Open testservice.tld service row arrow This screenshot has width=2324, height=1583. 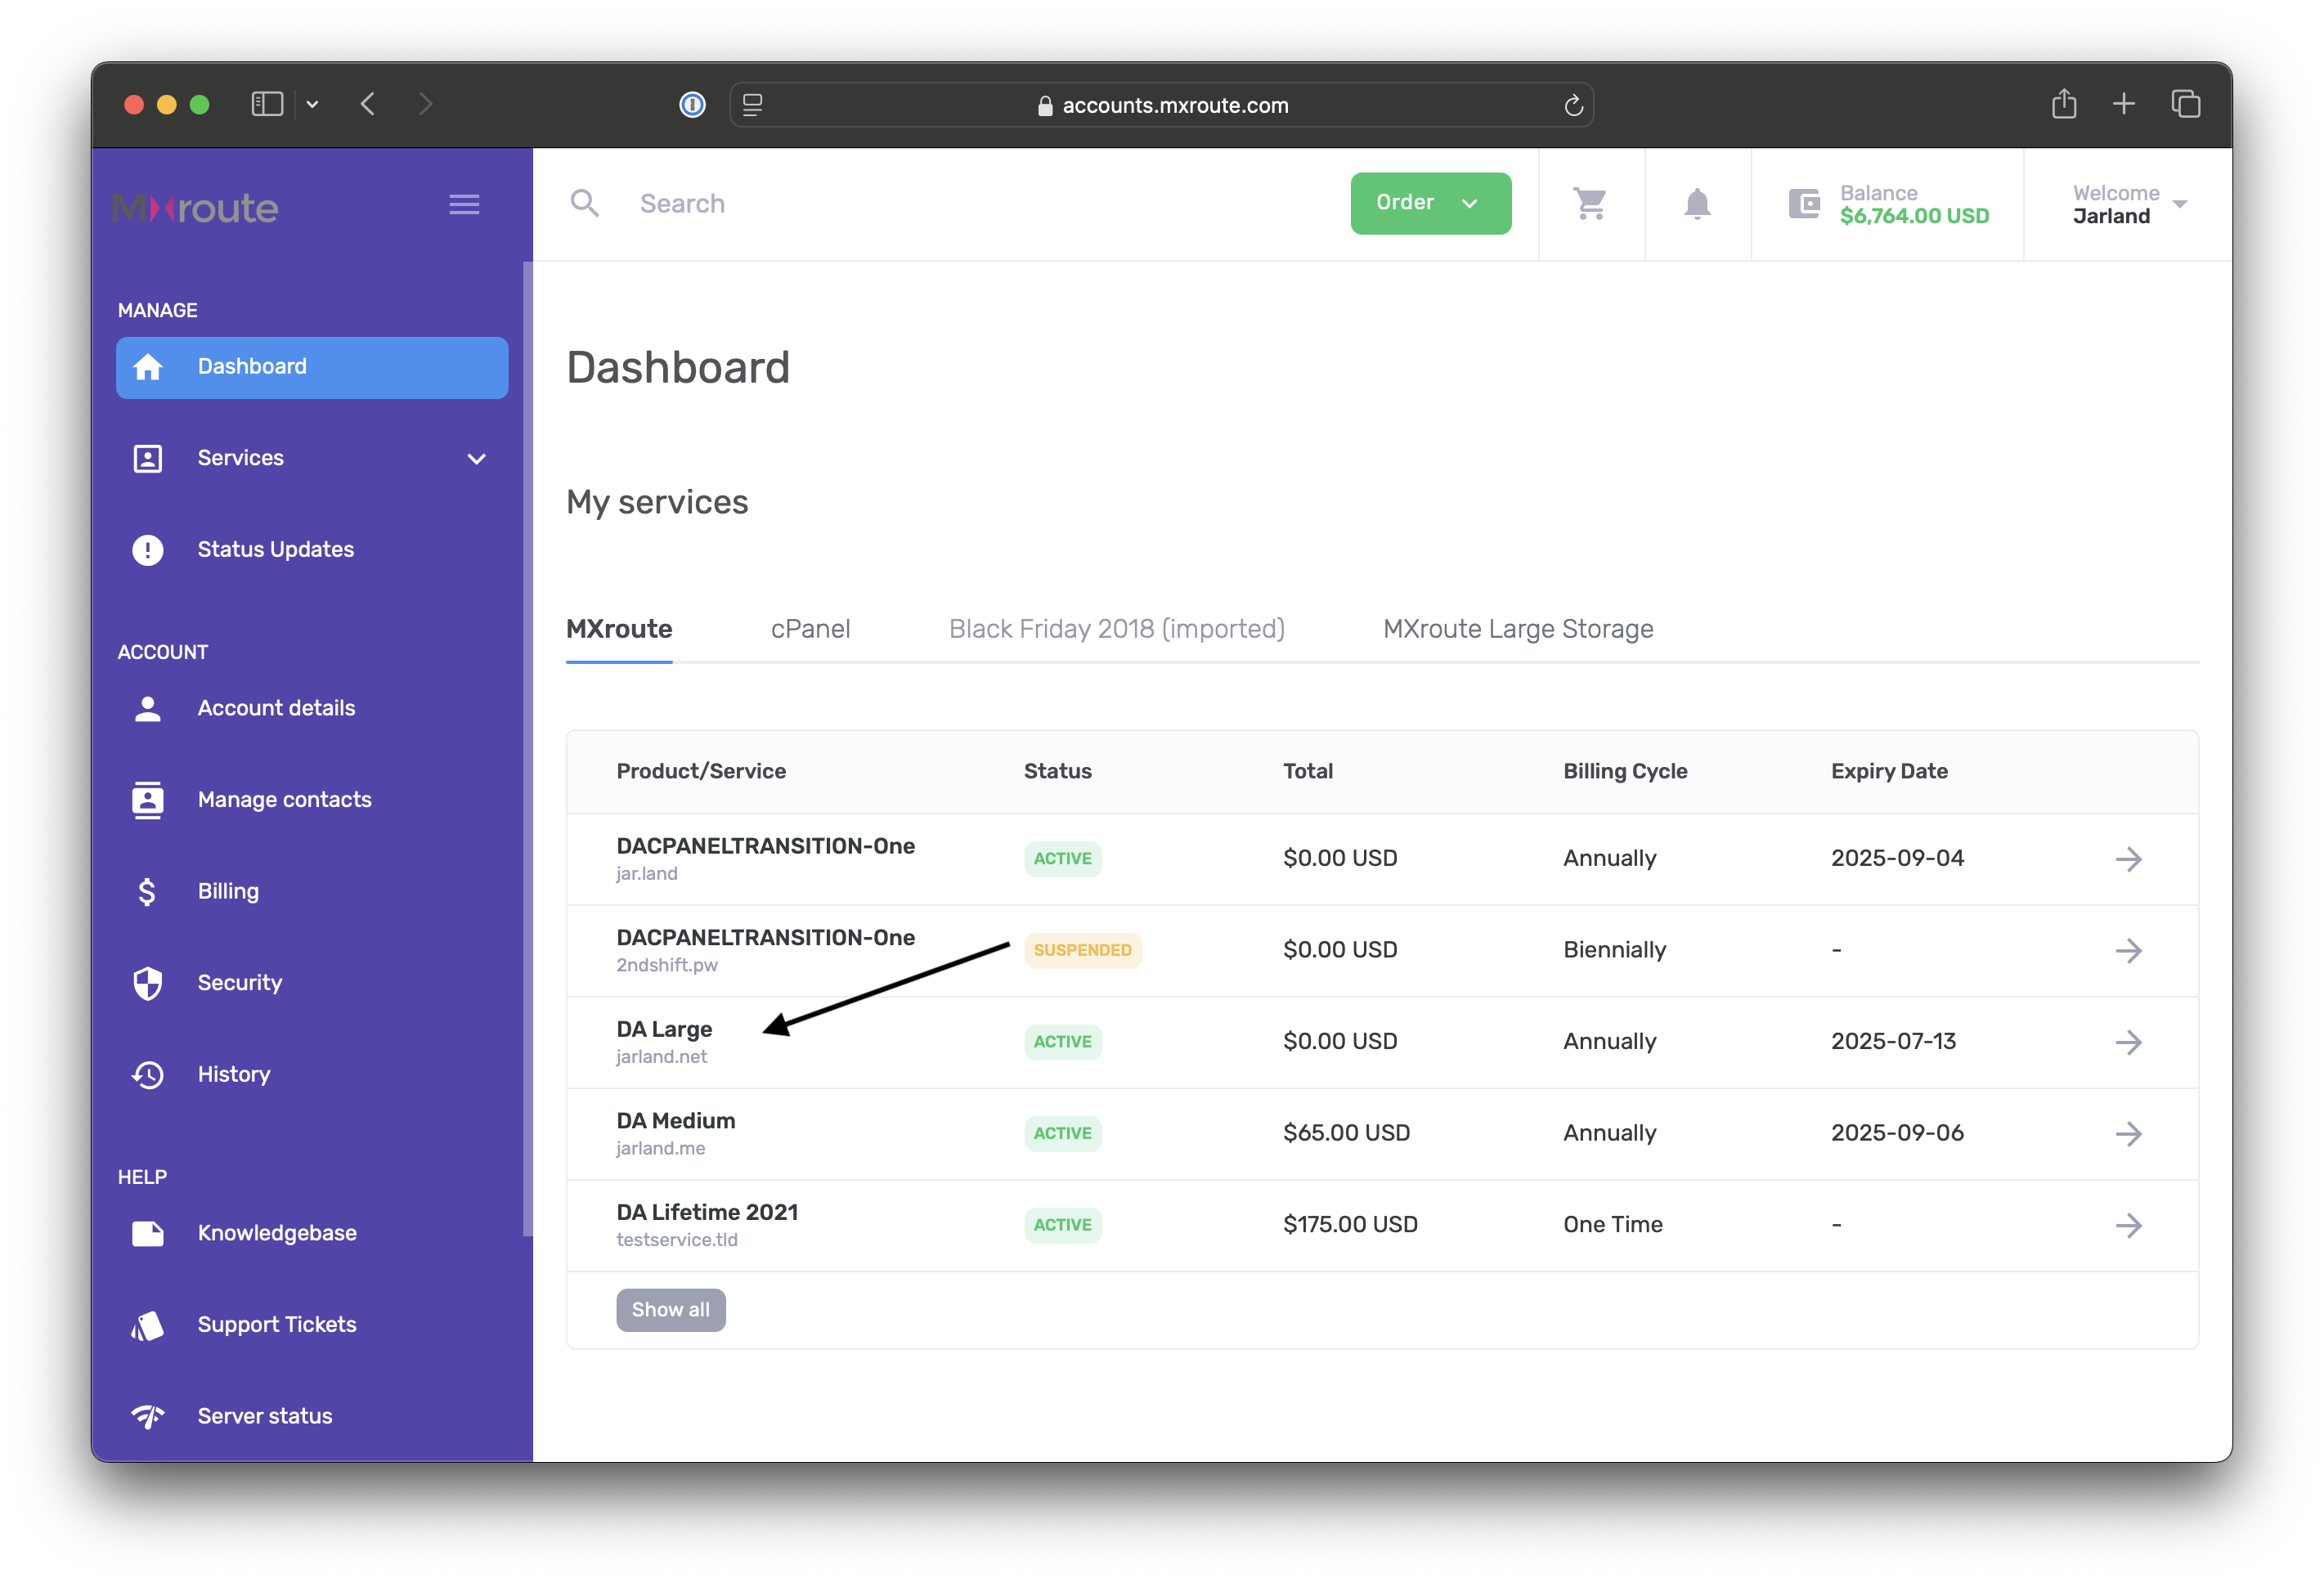coord(2128,1225)
